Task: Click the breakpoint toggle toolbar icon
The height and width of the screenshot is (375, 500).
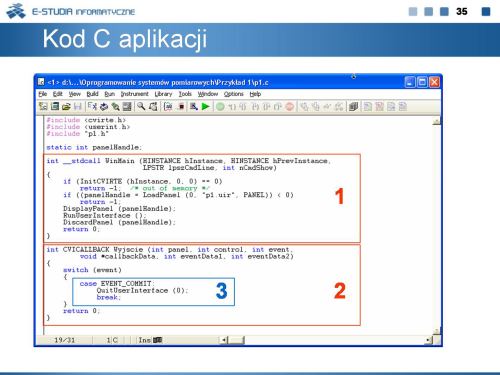Action: [x=181, y=107]
